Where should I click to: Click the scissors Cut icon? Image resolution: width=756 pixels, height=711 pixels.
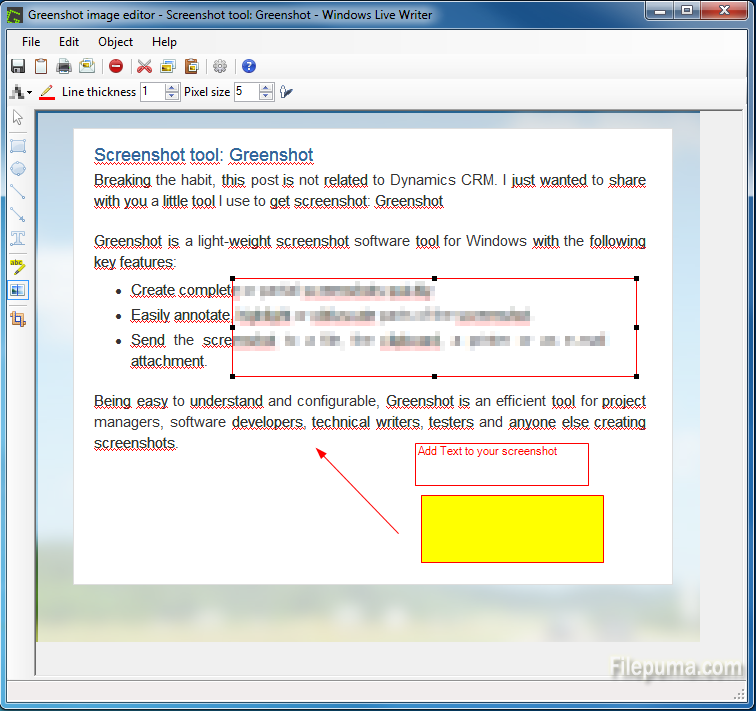coord(144,66)
